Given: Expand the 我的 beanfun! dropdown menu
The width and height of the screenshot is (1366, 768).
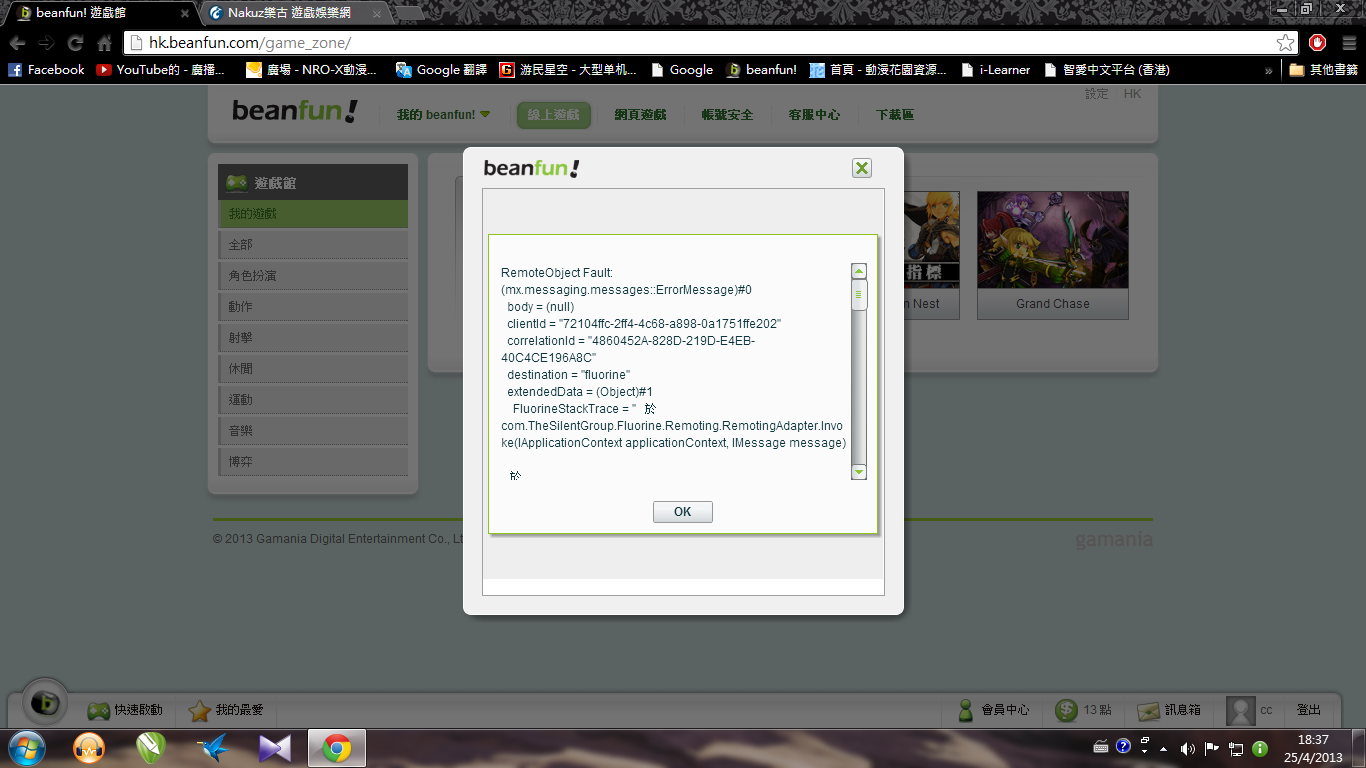Looking at the screenshot, I should point(443,115).
